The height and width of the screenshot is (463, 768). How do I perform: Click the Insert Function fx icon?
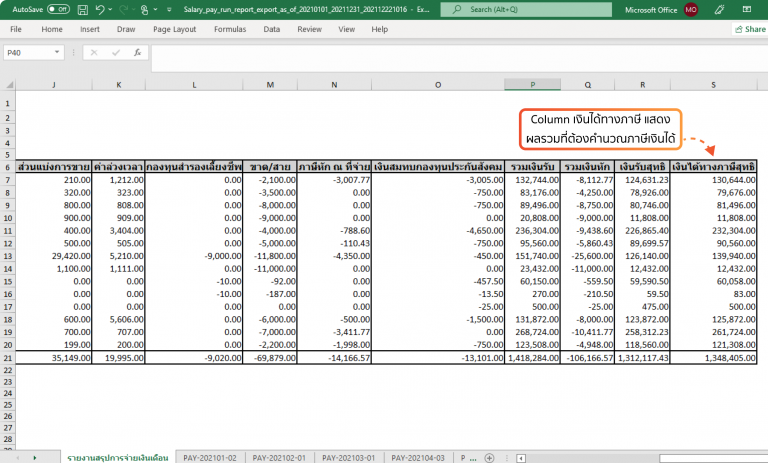click(x=137, y=52)
